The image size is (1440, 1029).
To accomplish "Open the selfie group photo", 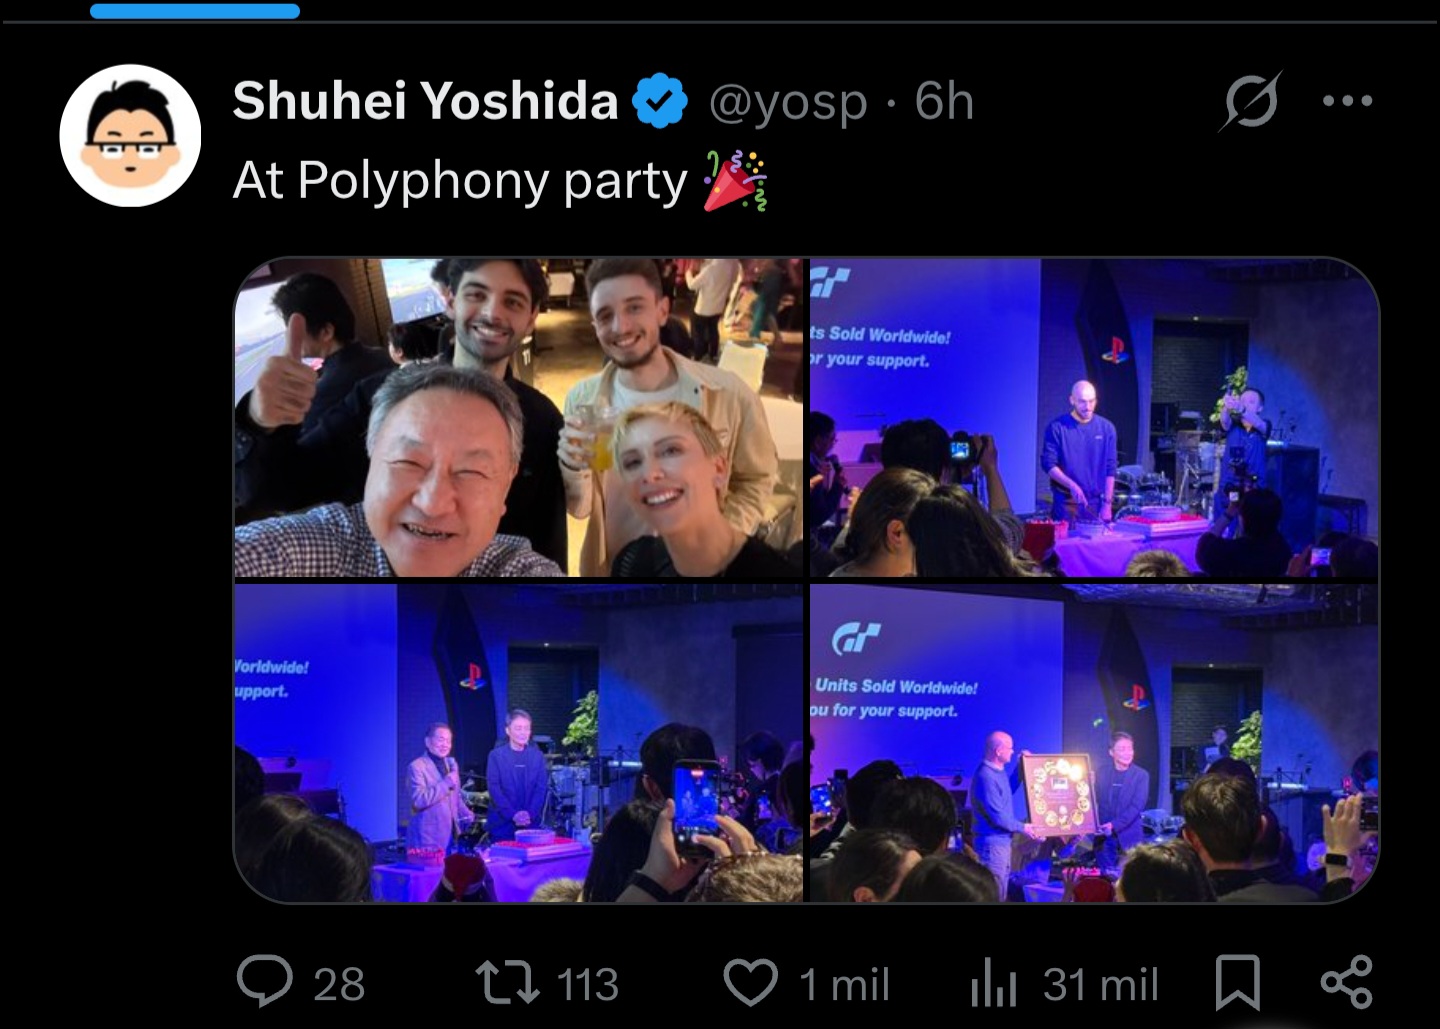I will [519, 418].
